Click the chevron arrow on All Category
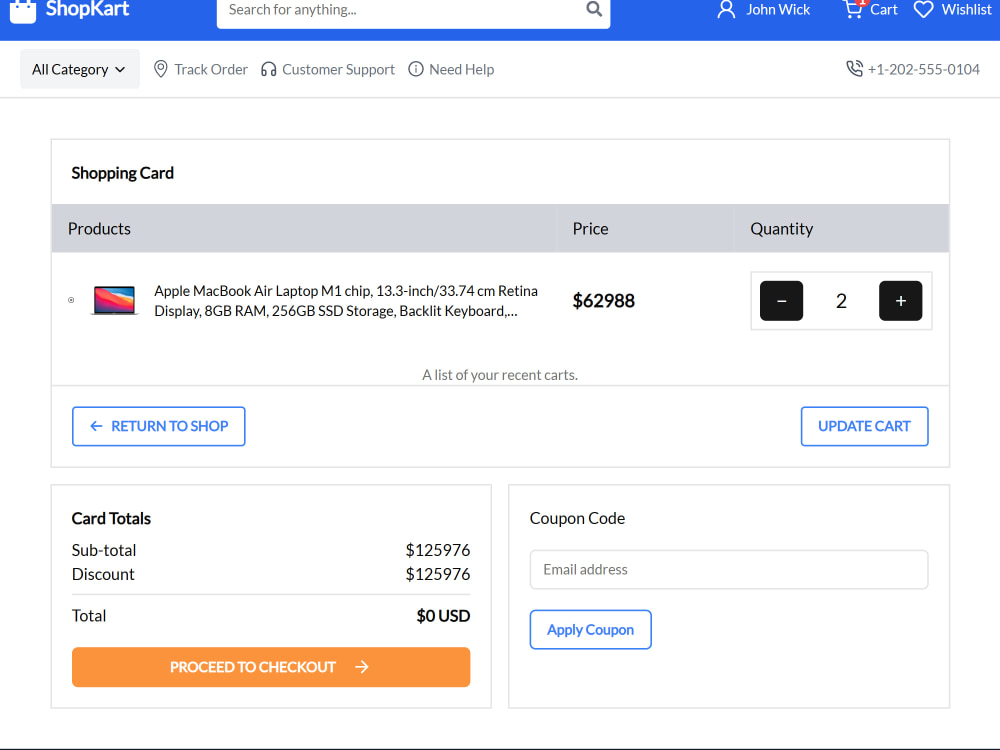Screen dimensions: 1000x750 120,70
